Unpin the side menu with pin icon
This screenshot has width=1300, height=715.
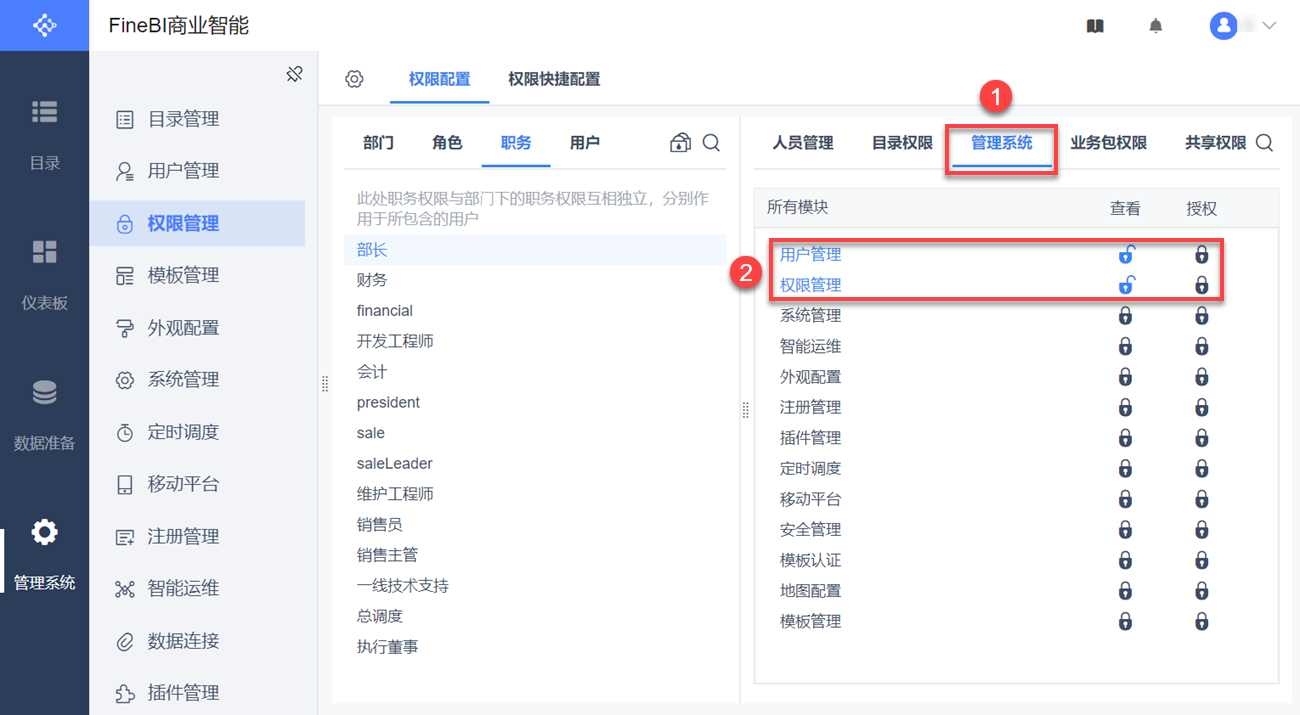click(294, 74)
